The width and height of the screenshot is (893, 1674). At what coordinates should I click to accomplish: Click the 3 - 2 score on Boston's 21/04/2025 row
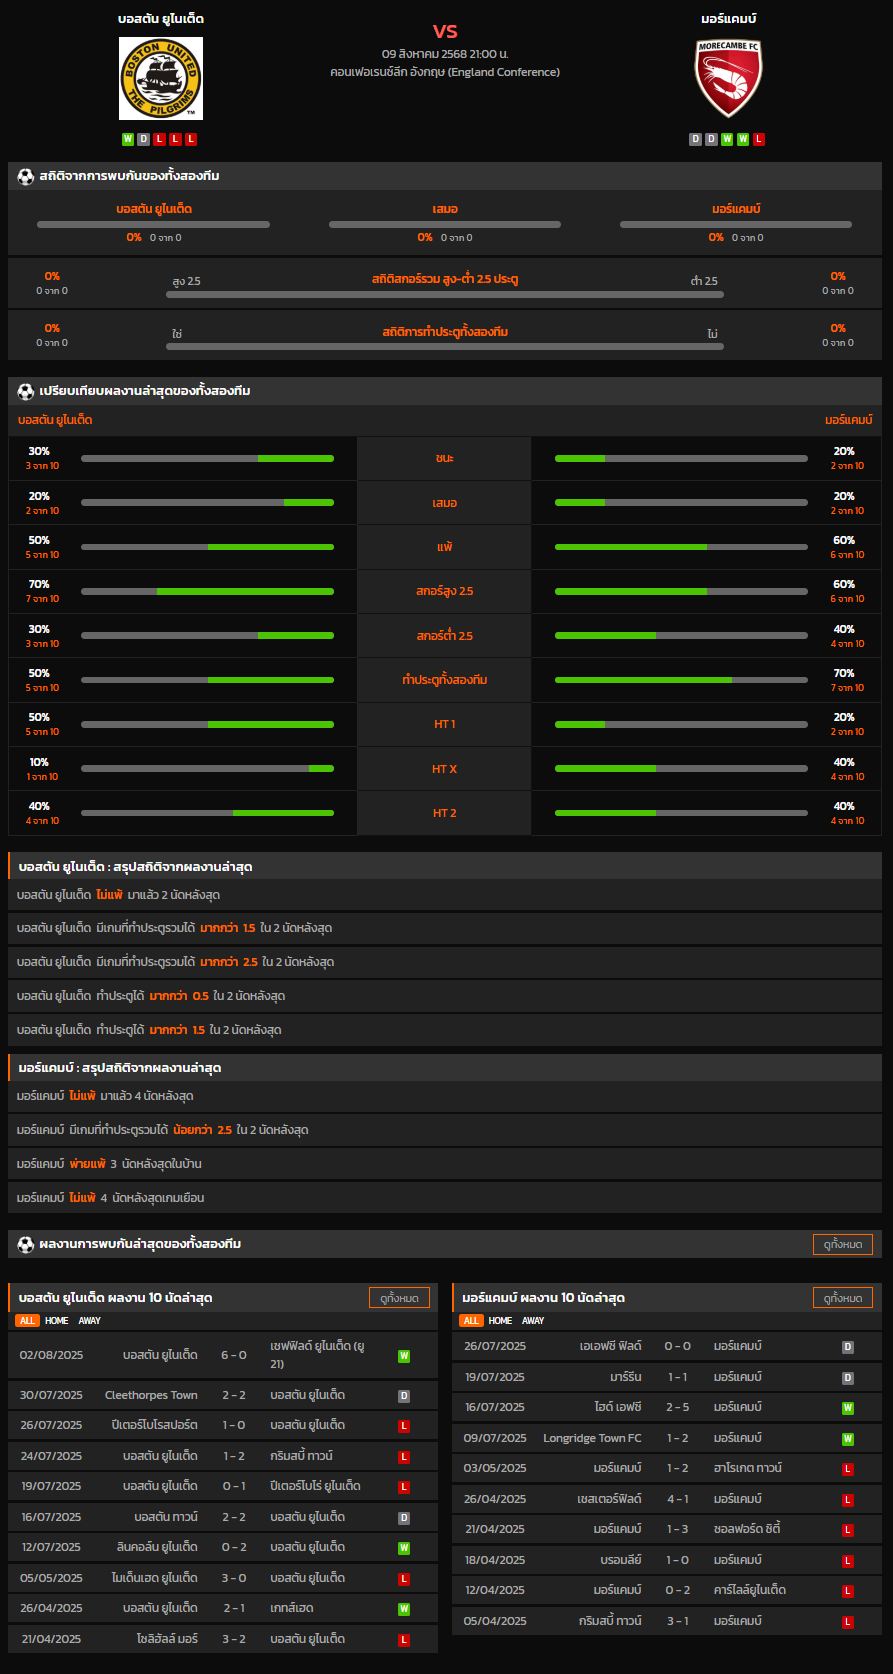(x=234, y=1640)
